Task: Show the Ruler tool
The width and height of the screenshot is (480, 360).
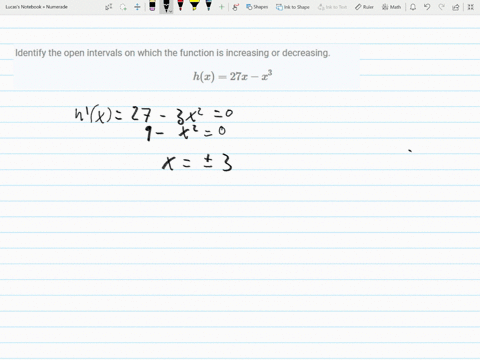Action: [x=364, y=7]
